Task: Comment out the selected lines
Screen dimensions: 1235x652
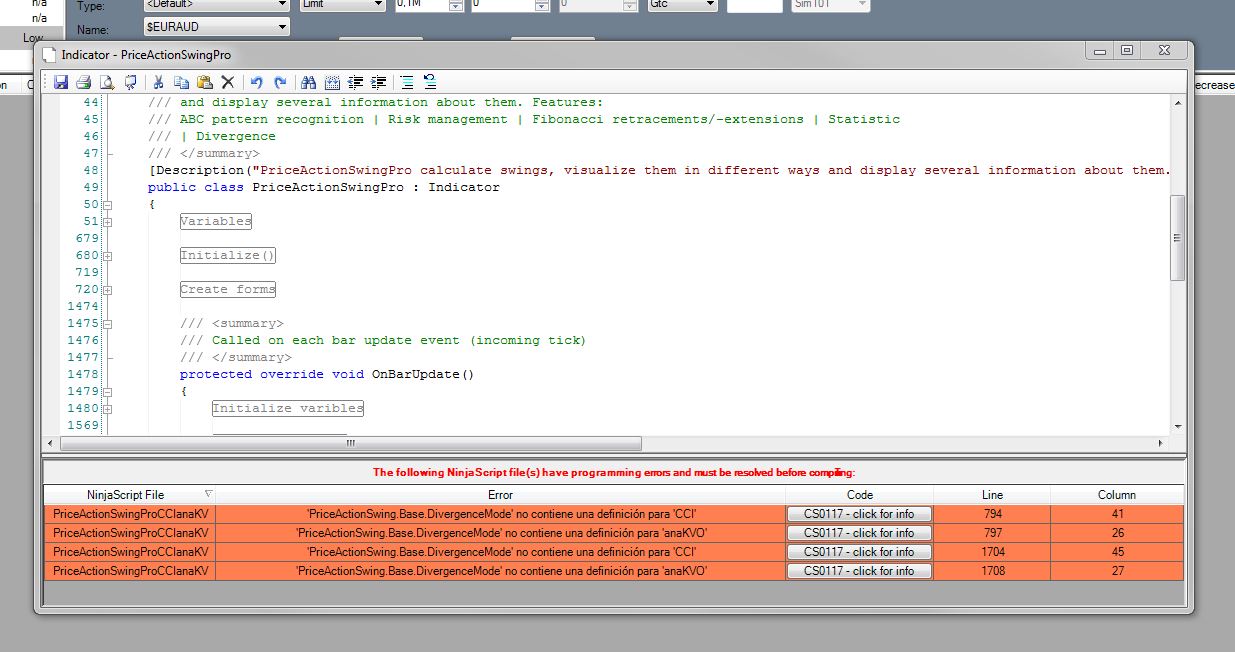Action: (407, 82)
